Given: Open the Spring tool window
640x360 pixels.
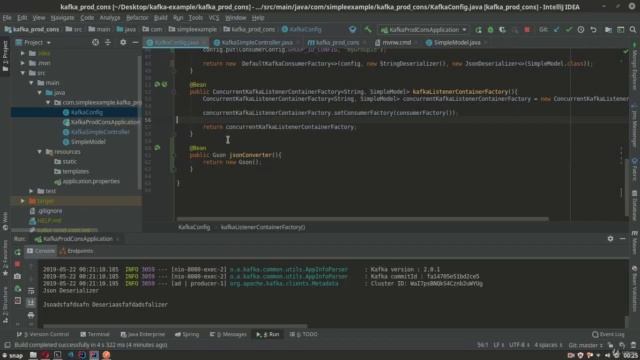Looking at the screenshot, I should click(x=187, y=334).
